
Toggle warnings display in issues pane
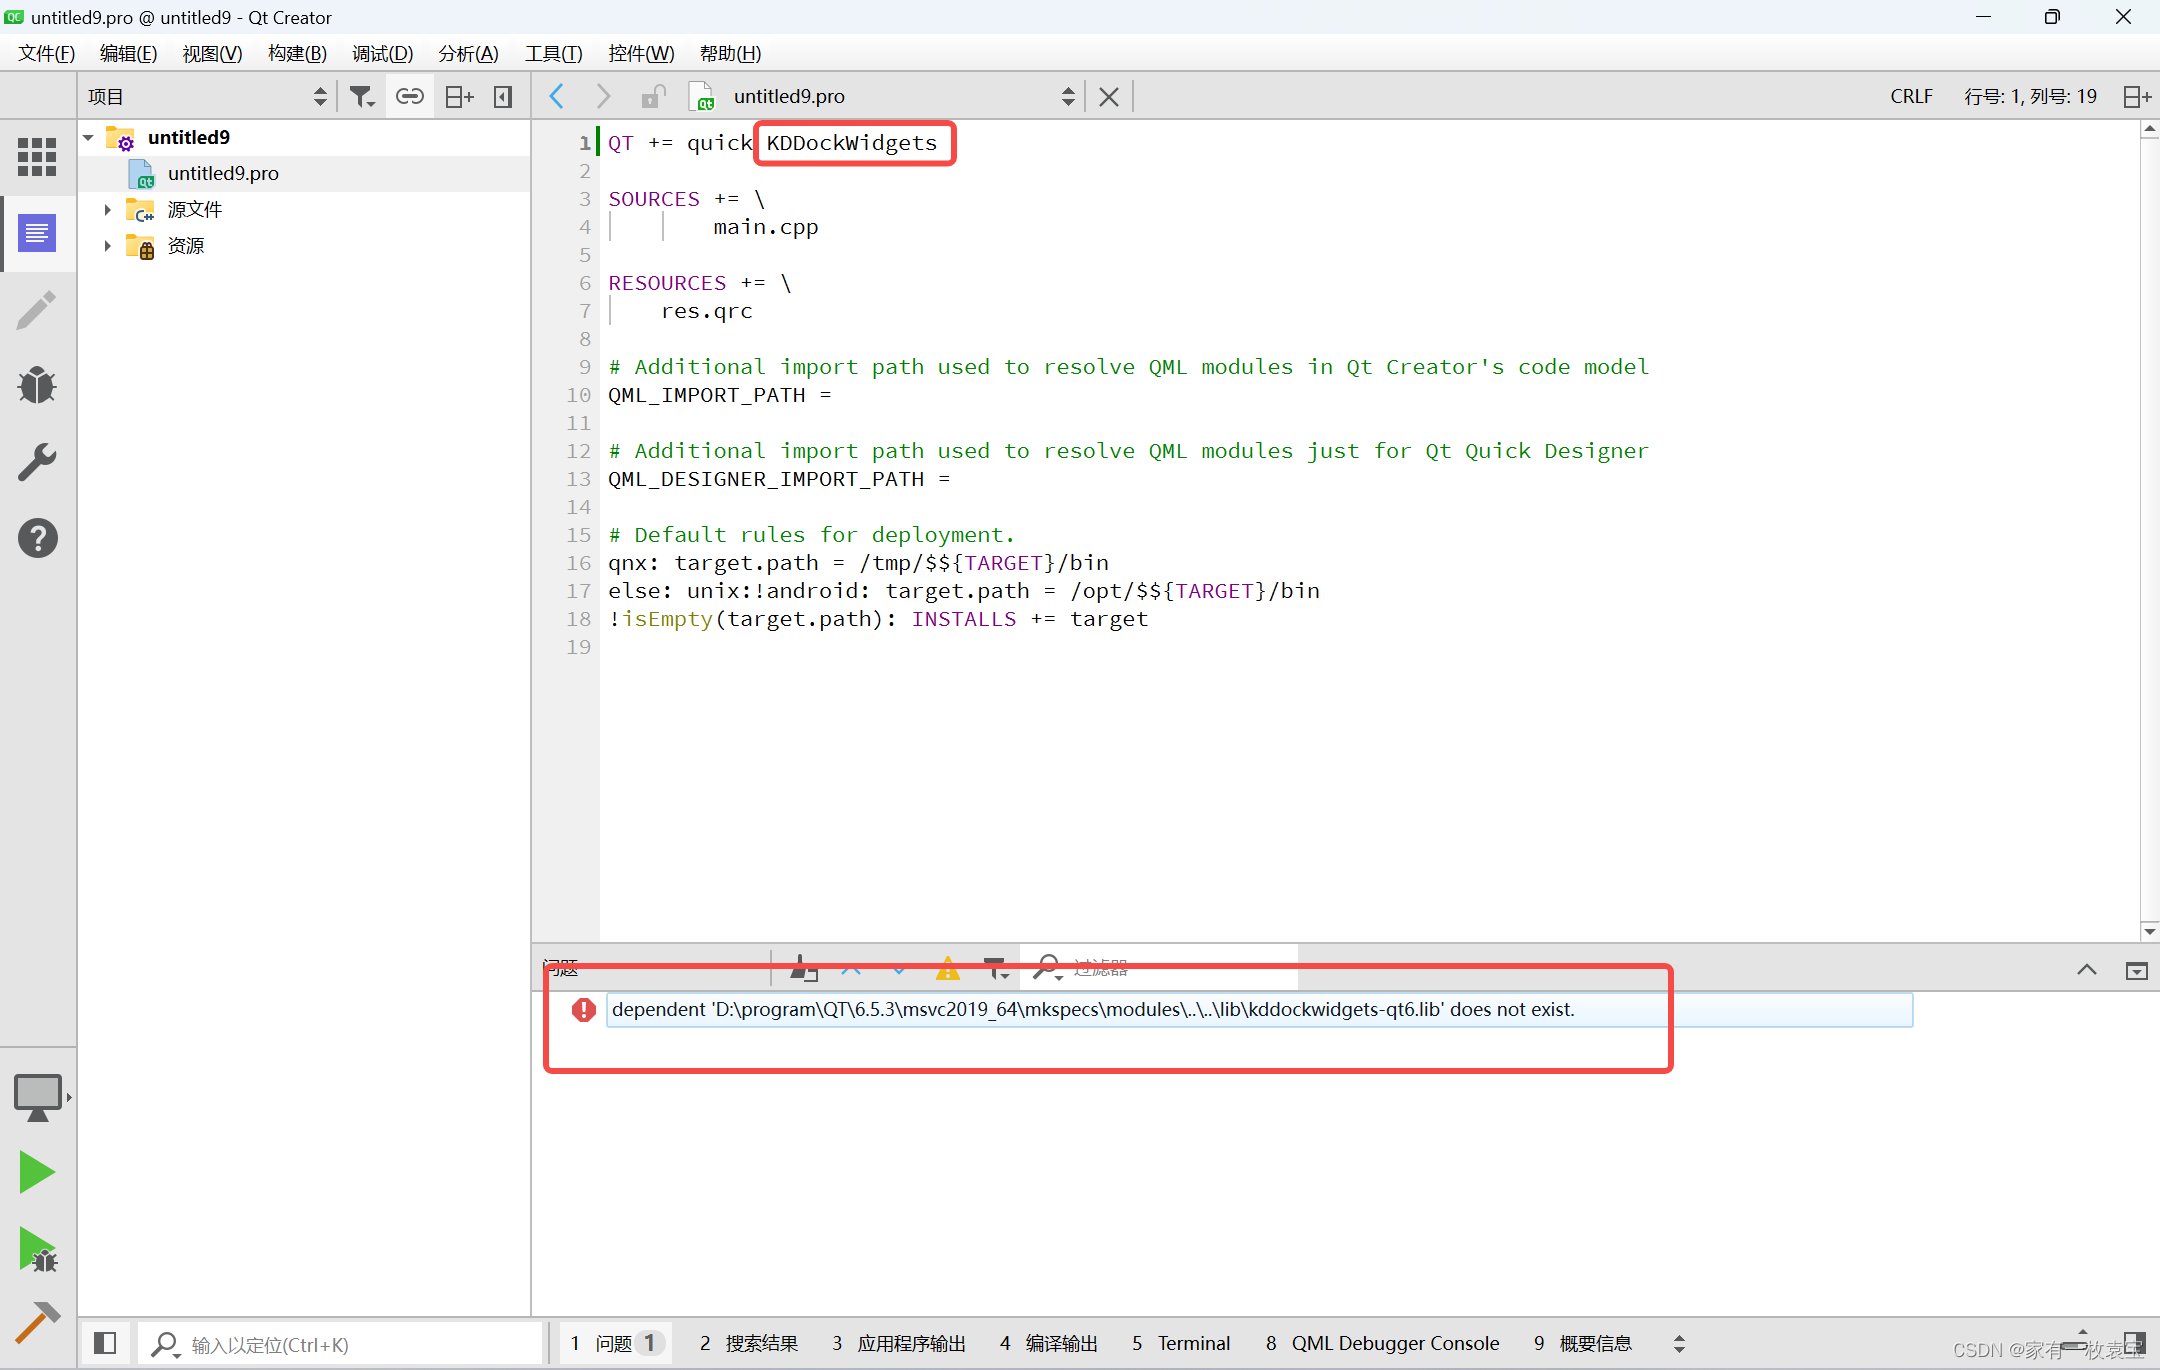(x=947, y=968)
